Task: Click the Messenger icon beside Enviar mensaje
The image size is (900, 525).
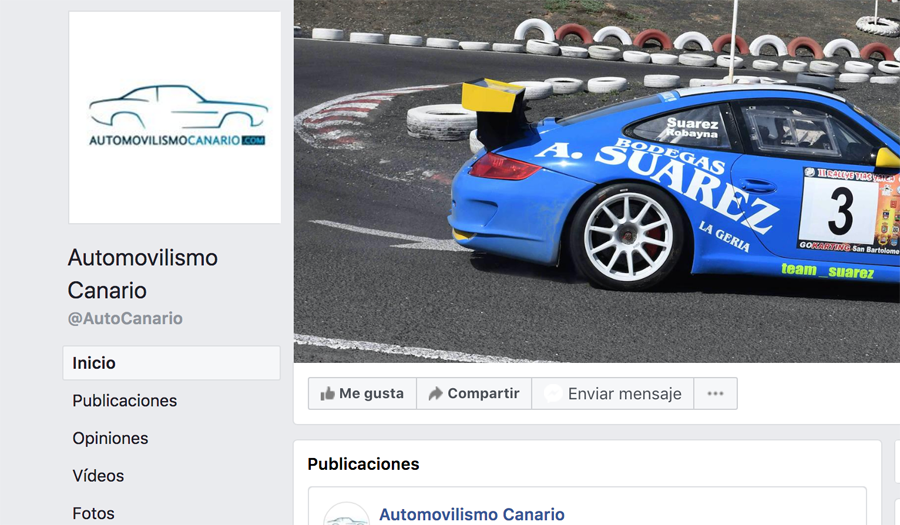Action: pos(553,394)
